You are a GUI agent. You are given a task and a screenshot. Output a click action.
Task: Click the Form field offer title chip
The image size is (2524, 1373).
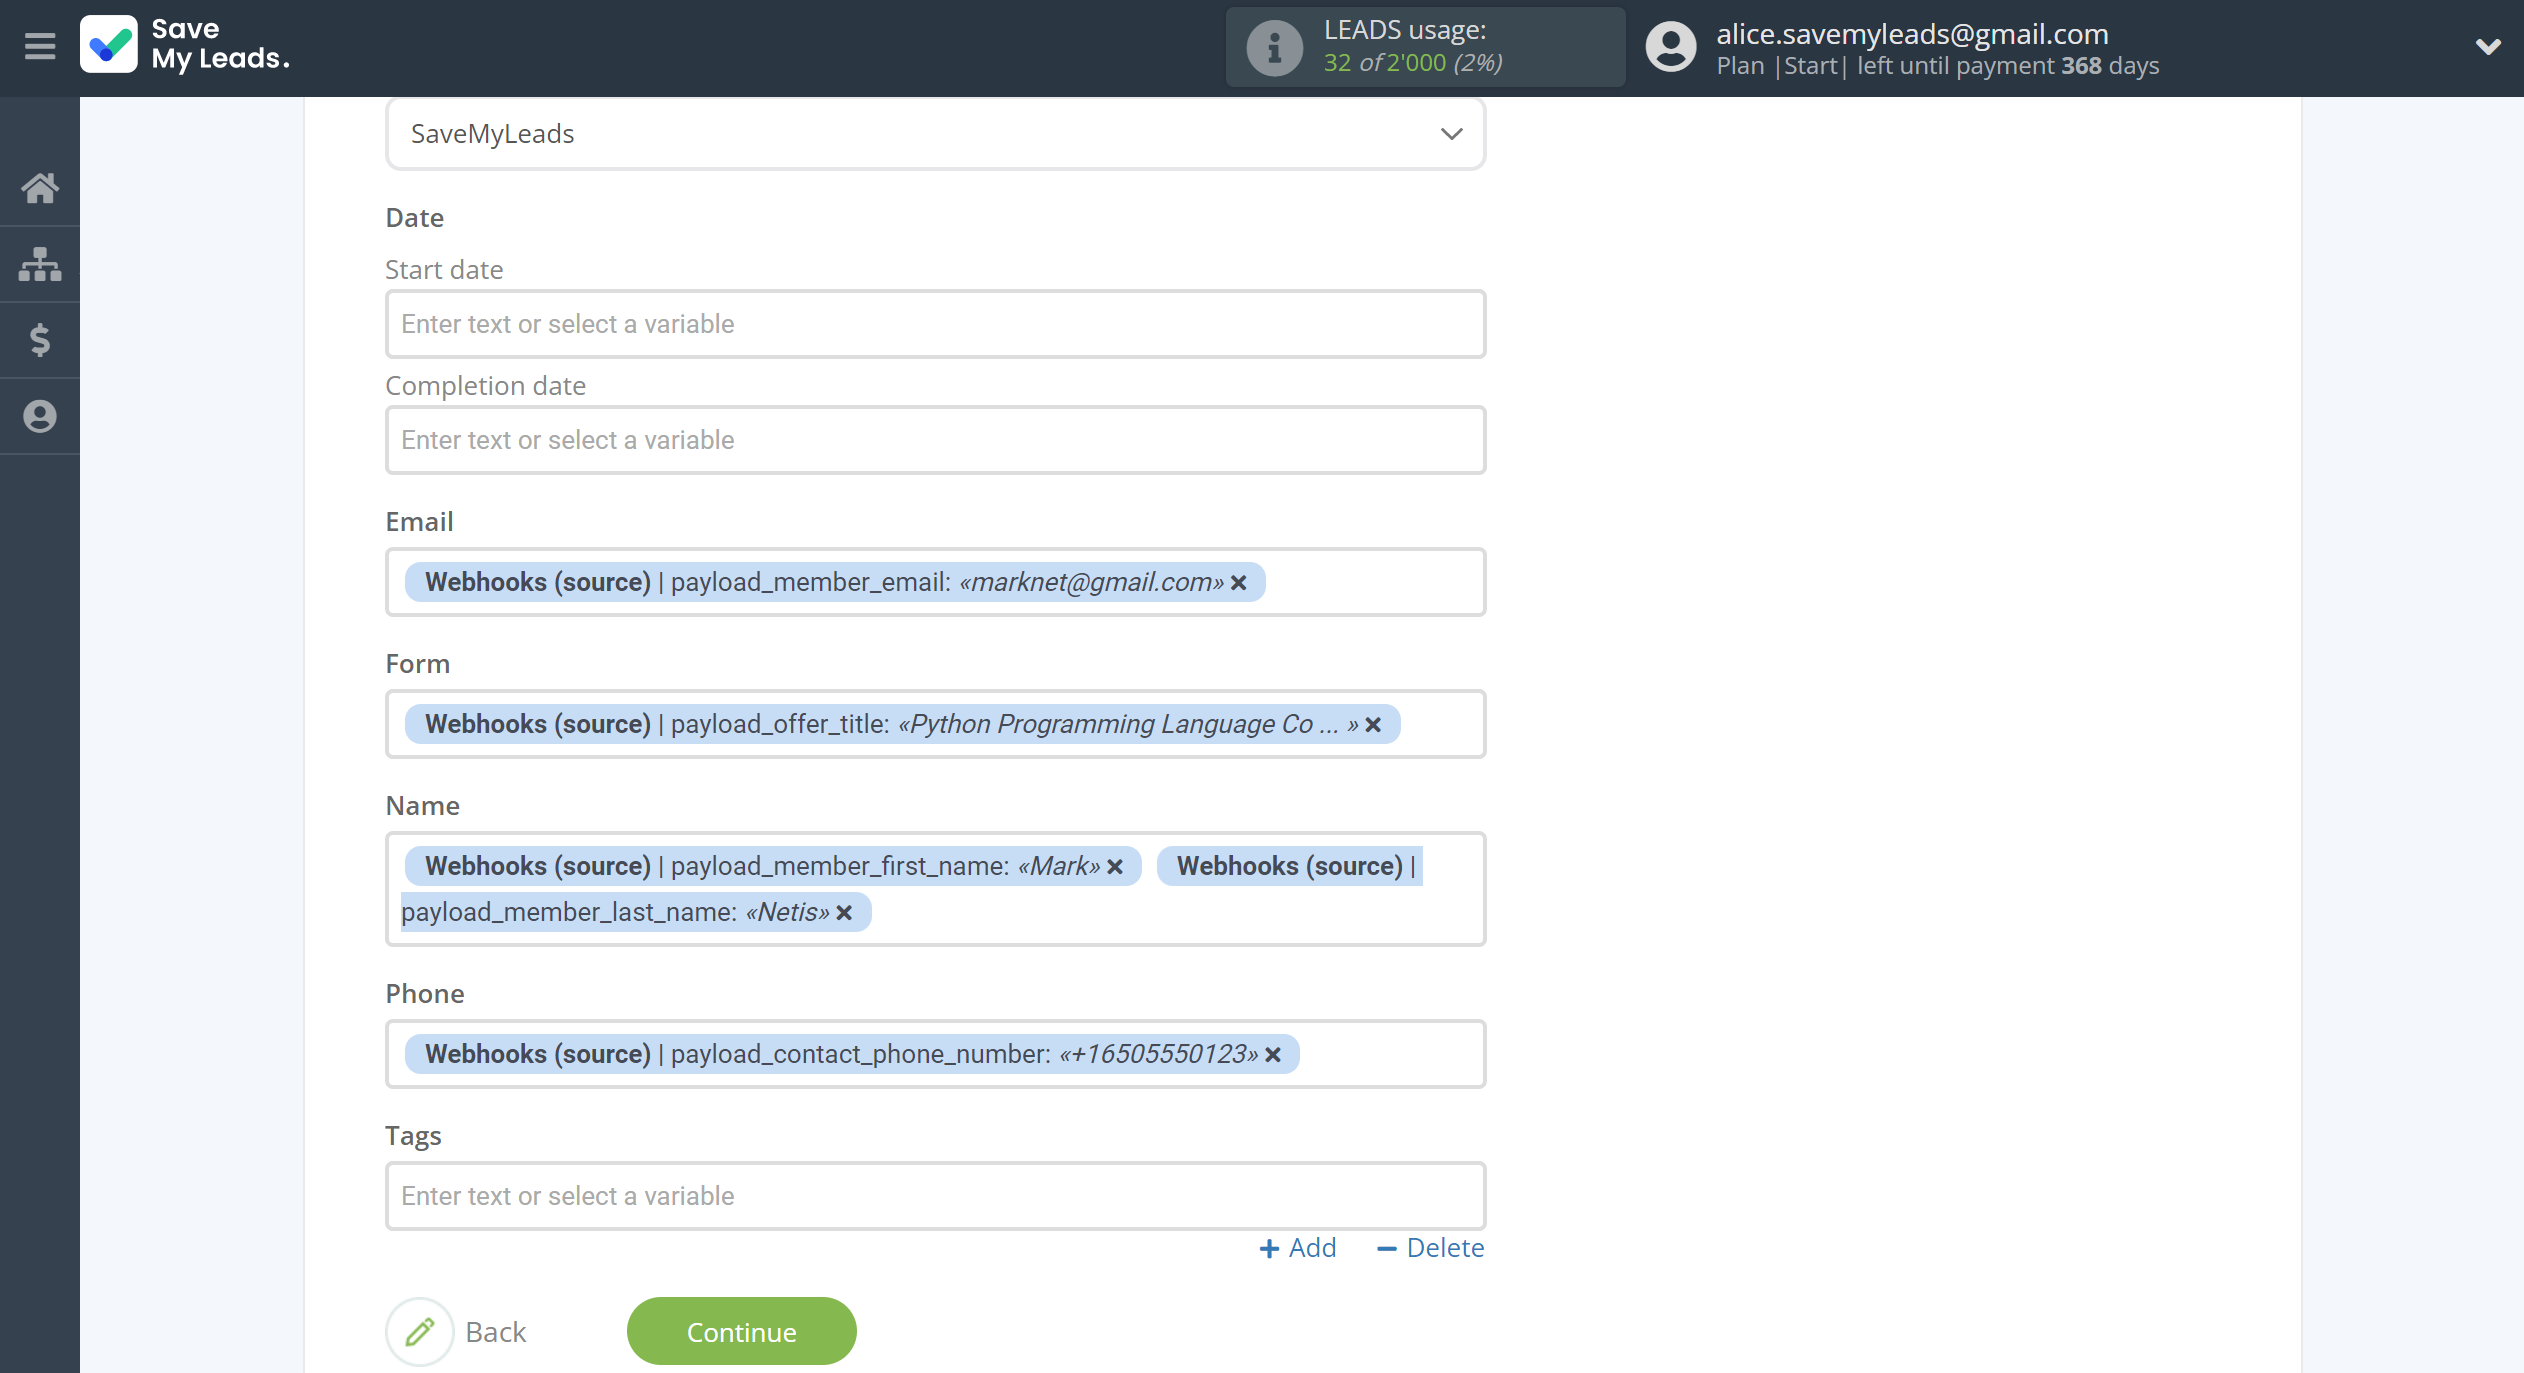click(902, 724)
